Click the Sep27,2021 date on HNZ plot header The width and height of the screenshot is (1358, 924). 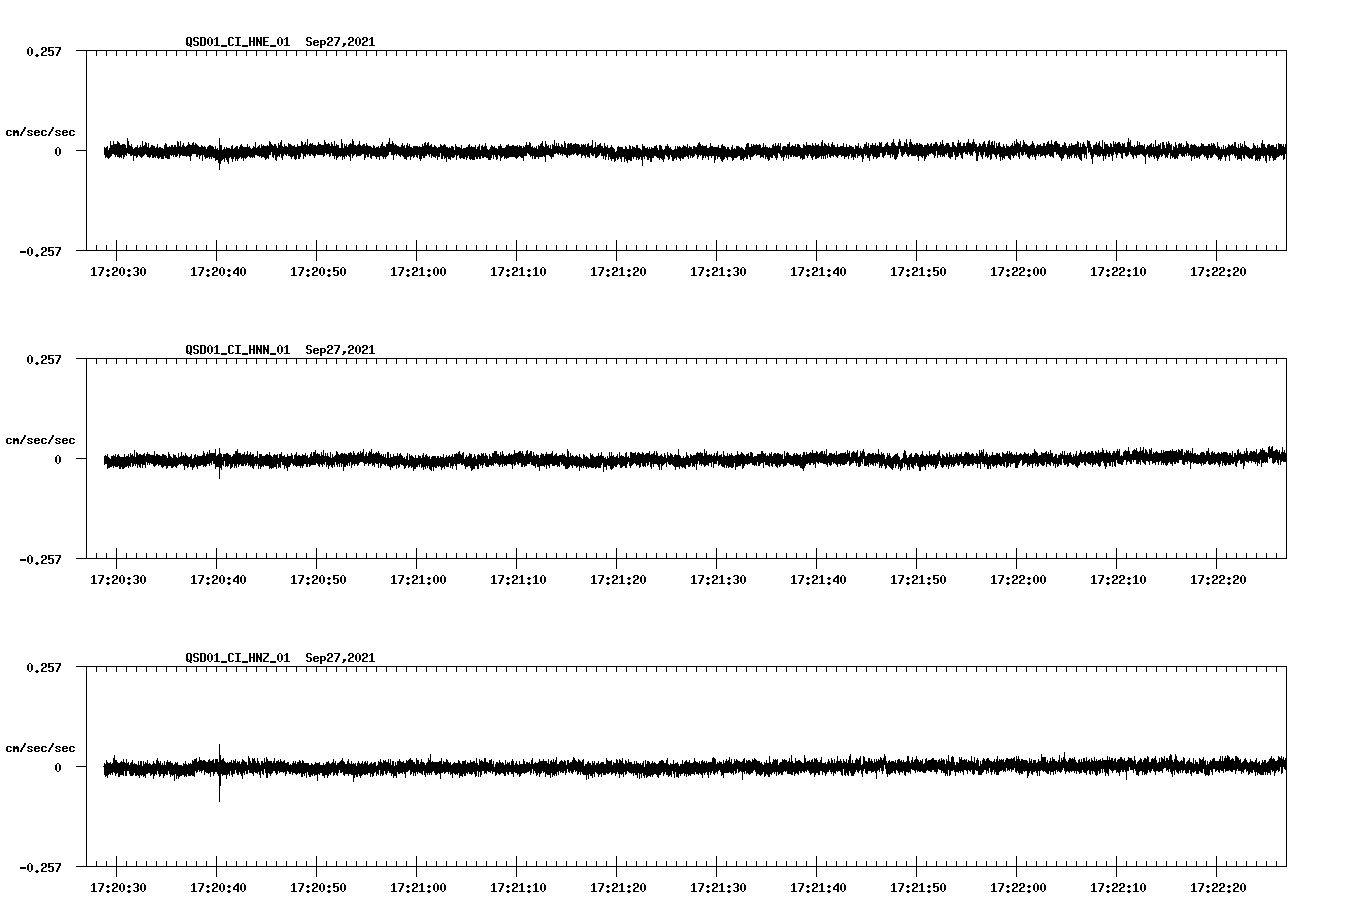pos(340,658)
